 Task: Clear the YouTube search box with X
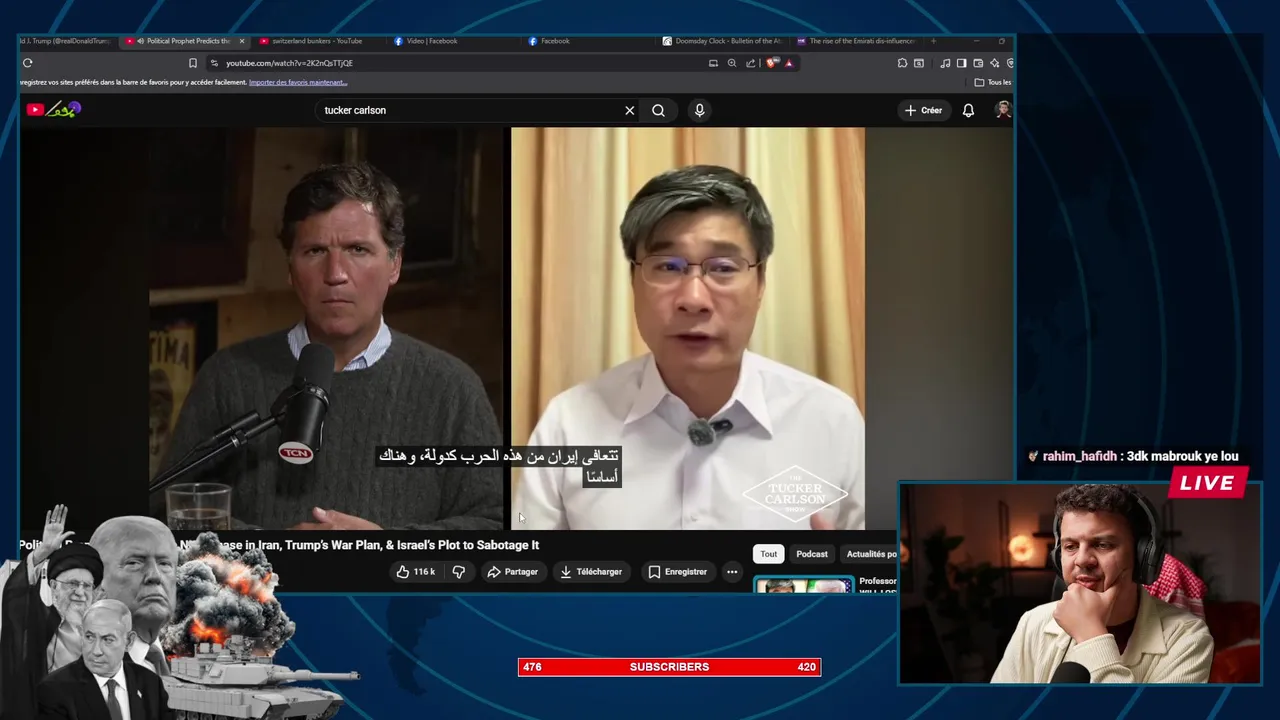click(x=629, y=110)
